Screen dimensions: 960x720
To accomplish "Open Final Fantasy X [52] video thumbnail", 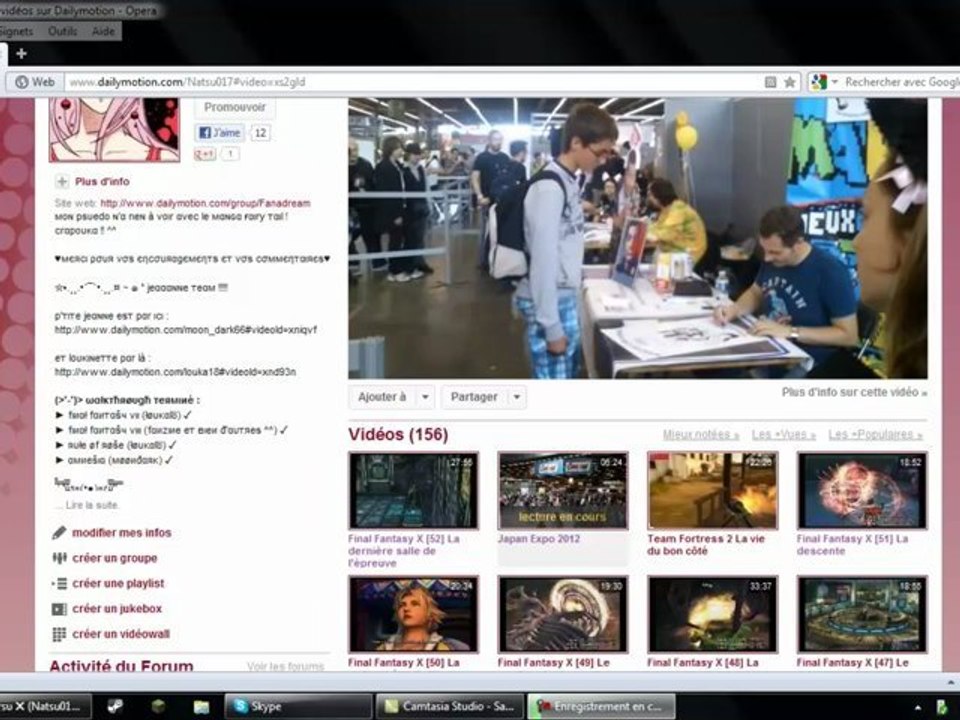I will point(413,490).
